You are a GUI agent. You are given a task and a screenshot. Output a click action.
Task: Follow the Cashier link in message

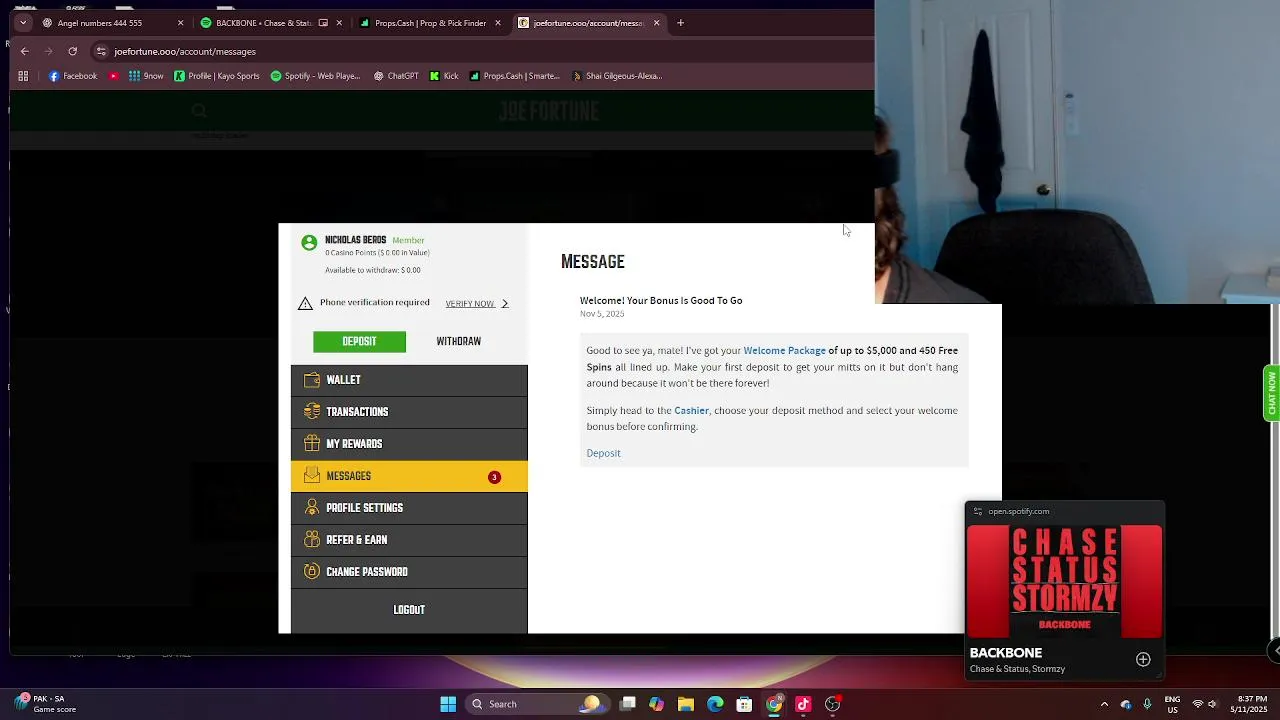[x=691, y=411]
